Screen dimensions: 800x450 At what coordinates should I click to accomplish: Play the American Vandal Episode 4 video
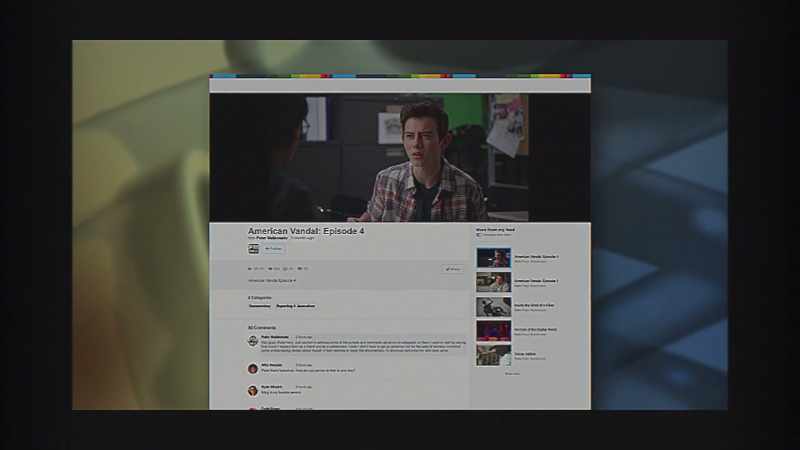[400, 157]
